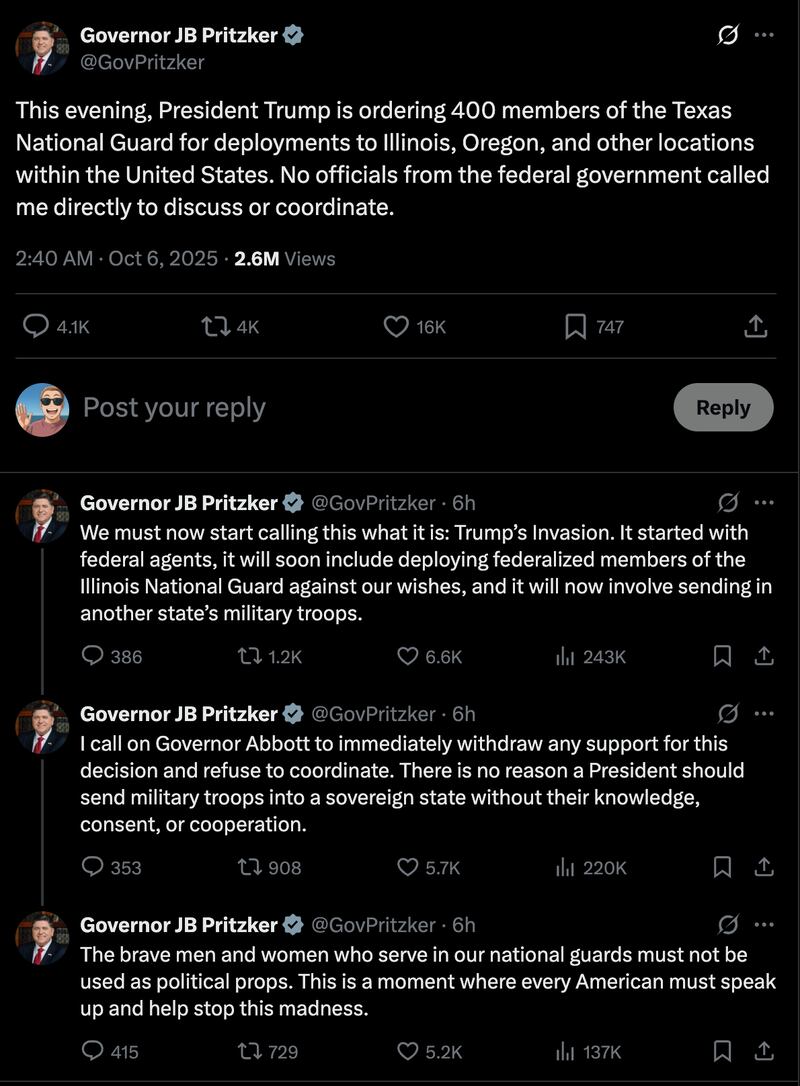Share the 'political props' post
This screenshot has height=1086, width=800.
point(764,1051)
